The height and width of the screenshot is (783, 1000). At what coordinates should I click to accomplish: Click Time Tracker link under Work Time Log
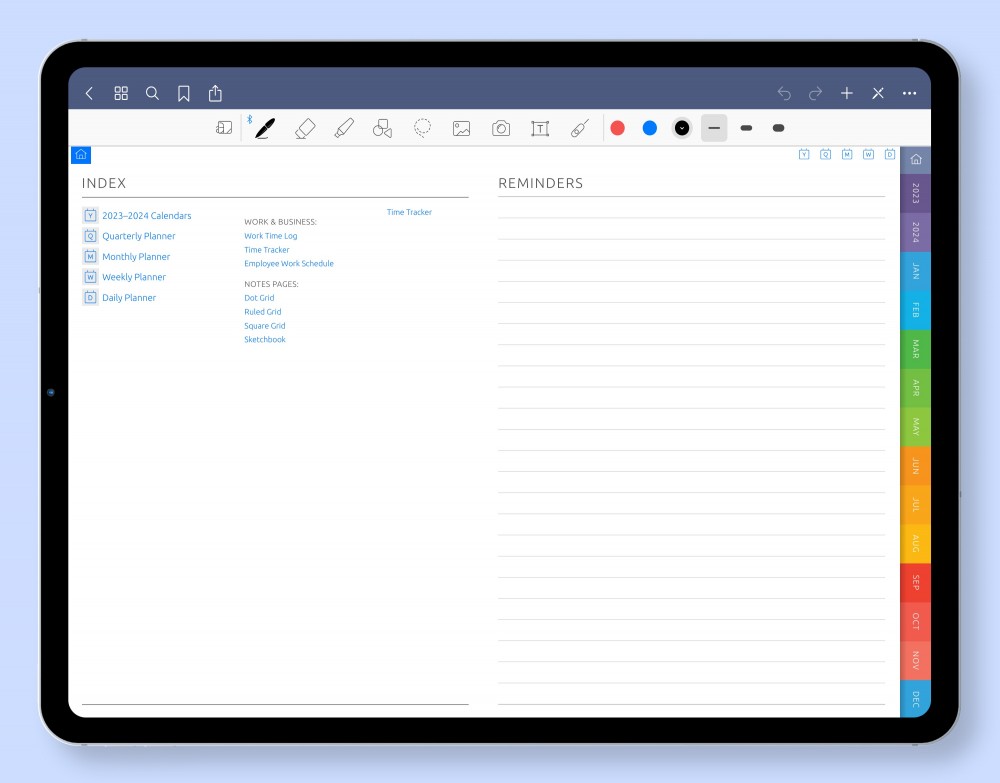pyautogui.click(x=267, y=250)
